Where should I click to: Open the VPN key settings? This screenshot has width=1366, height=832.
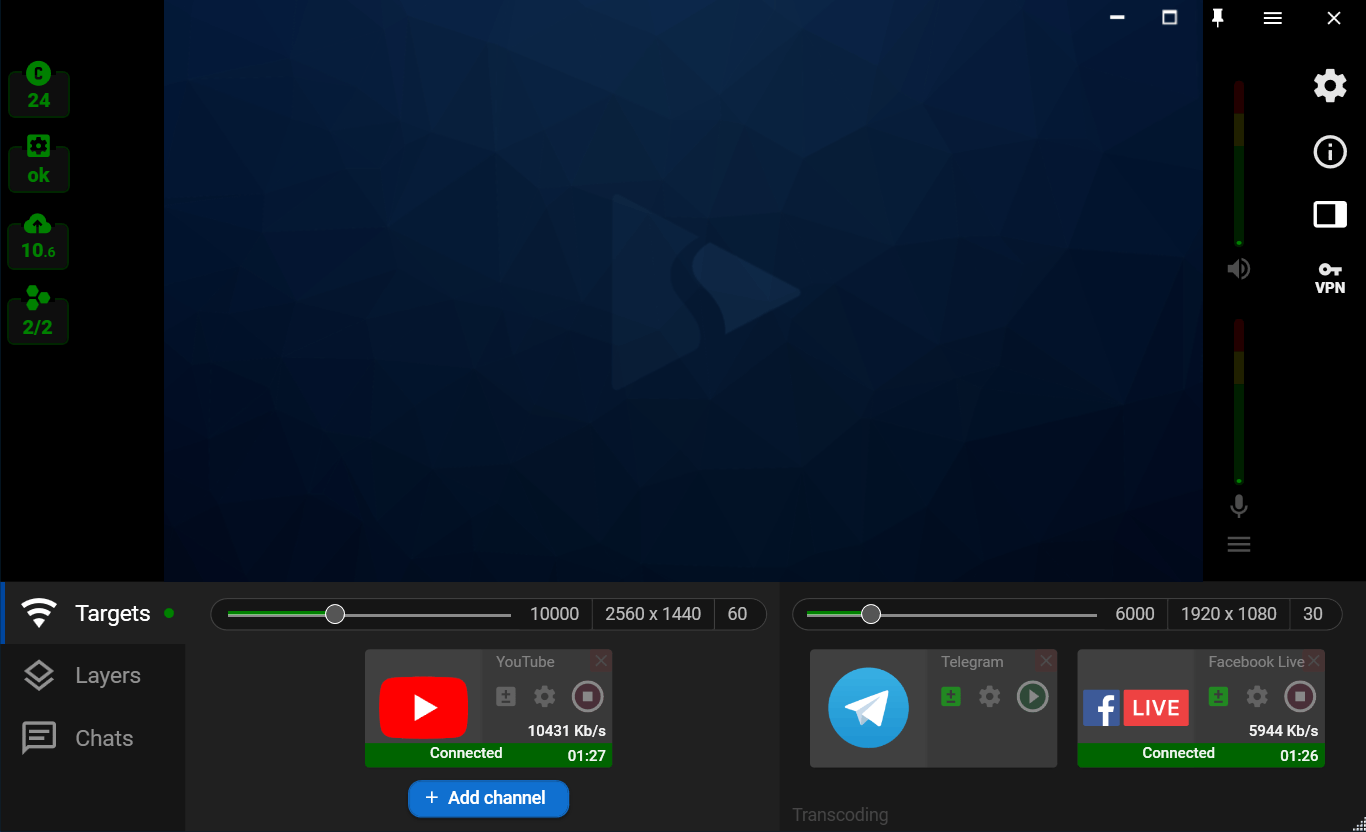coord(1329,277)
